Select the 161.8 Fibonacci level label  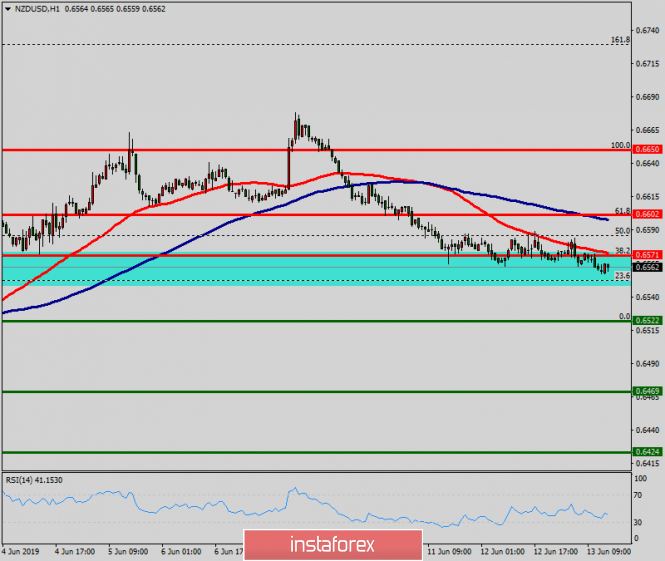620,40
